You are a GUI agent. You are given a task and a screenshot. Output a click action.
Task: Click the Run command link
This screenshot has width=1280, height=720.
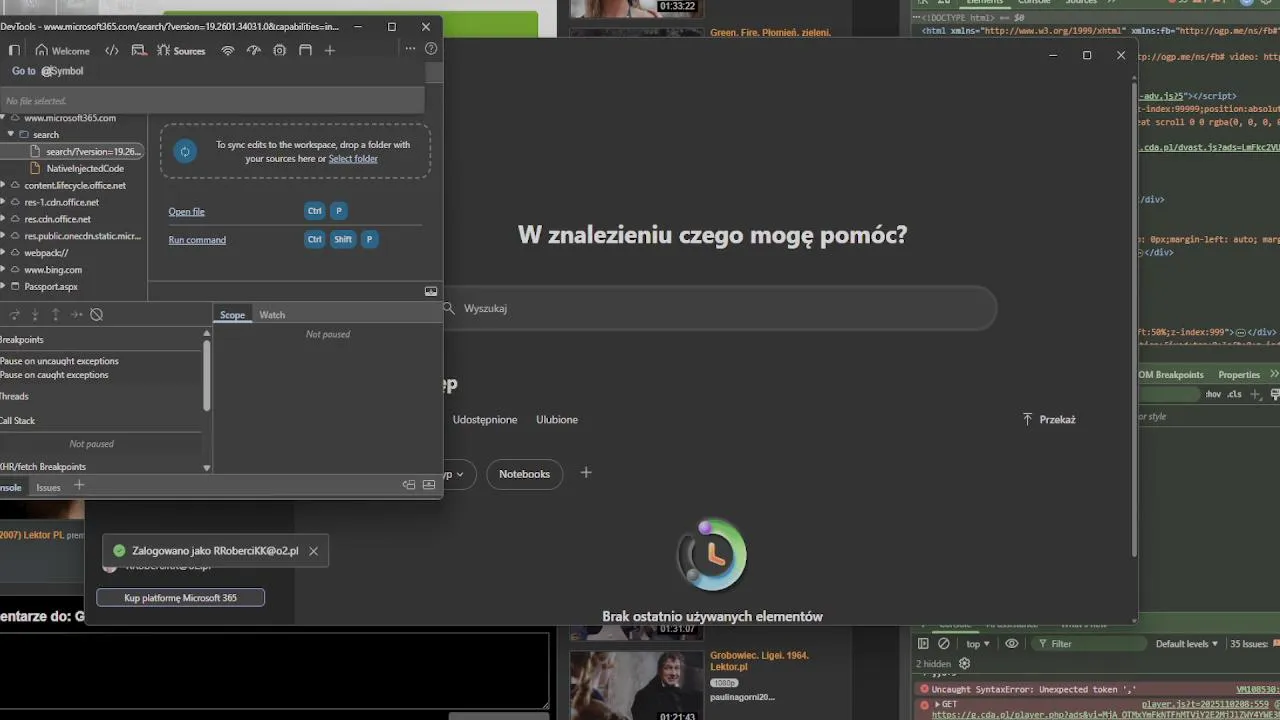pyautogui.click(x=197, y=240)
